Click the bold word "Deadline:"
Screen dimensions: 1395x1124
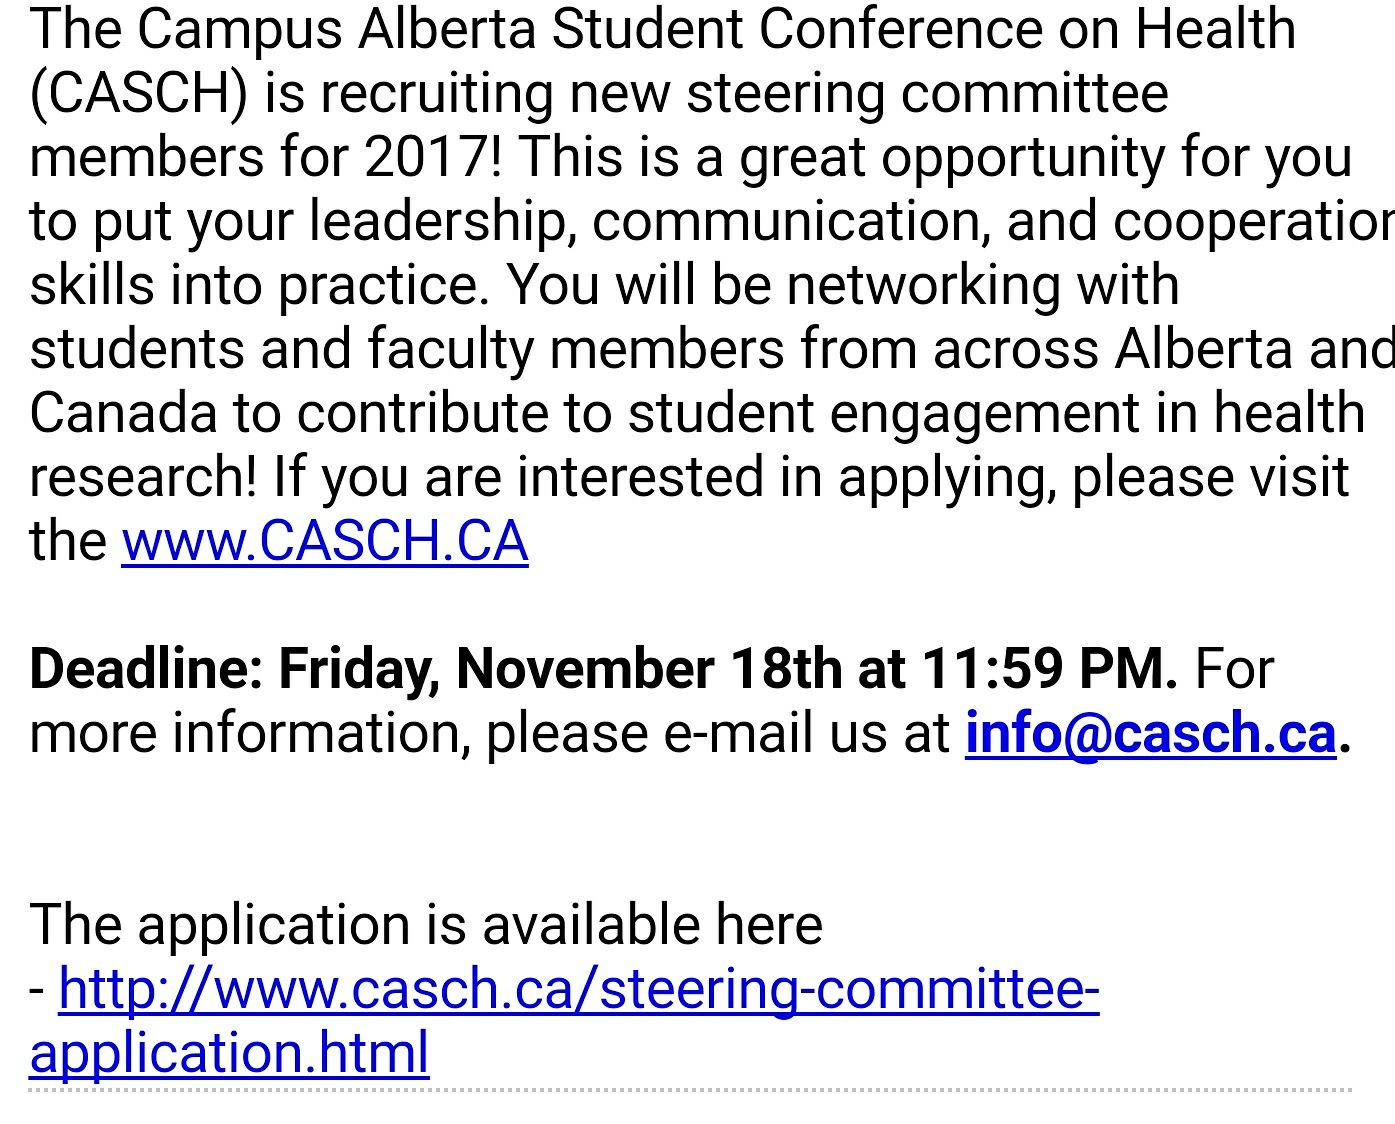coord(147,669)
